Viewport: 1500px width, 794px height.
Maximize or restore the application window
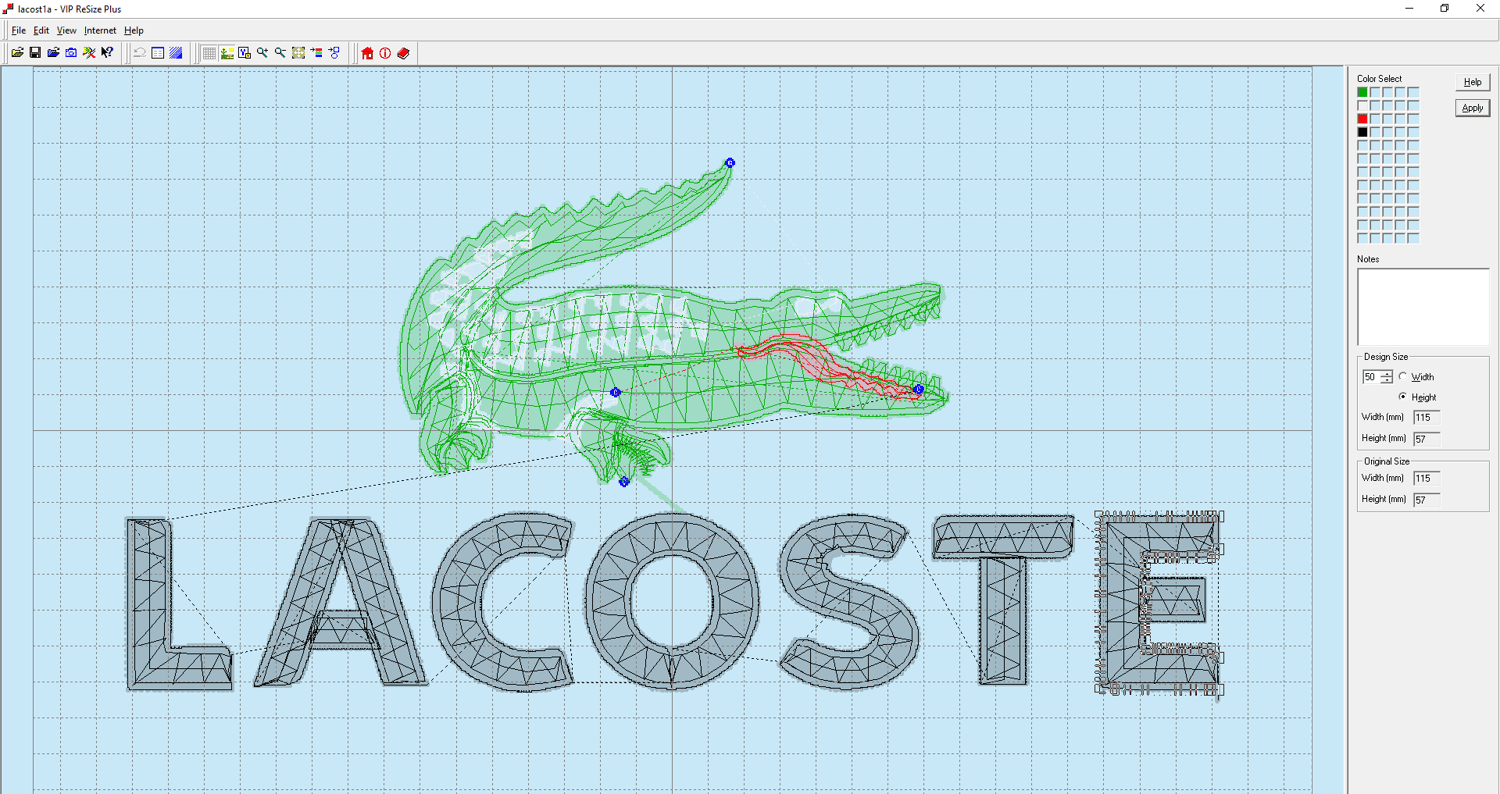click(x=1444, y=9)
